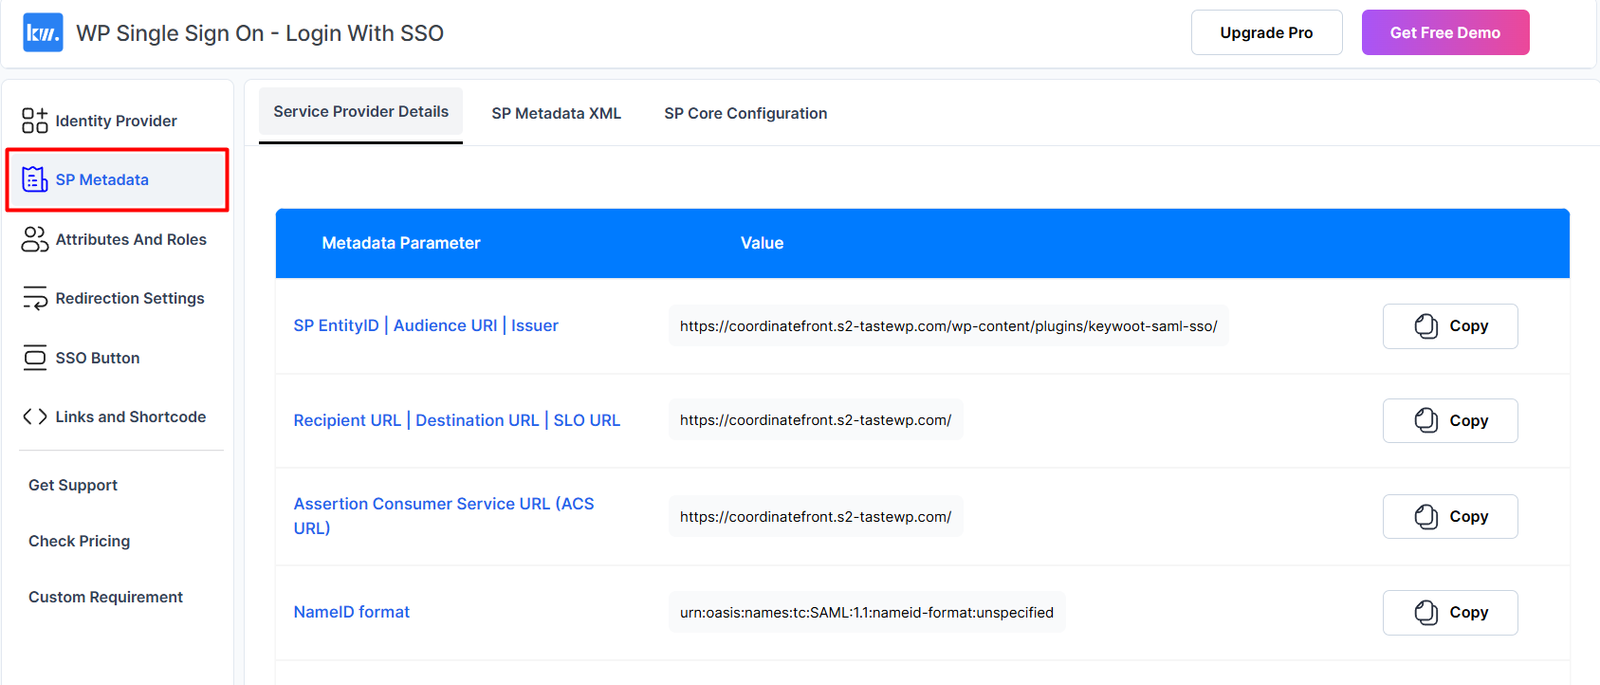Open the Check Pricing link
The height and width of the screenshot is (685, 1600).
[79, 541]
